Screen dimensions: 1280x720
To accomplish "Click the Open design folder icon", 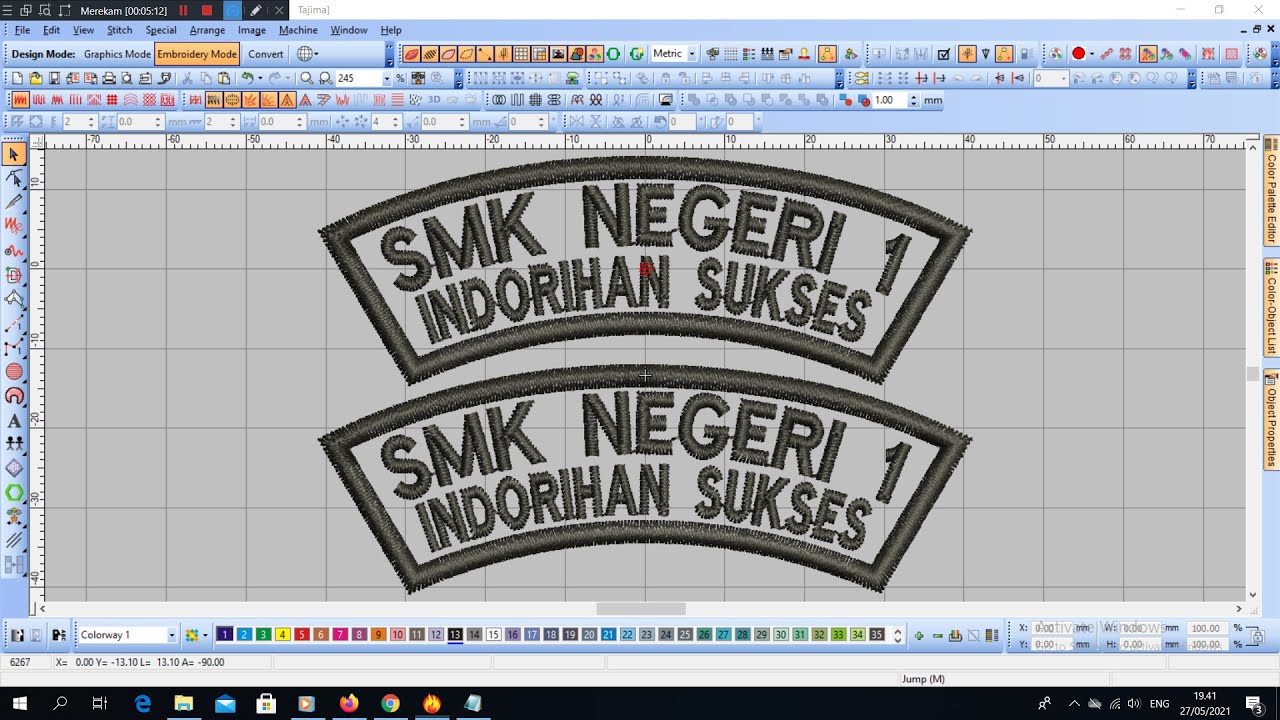I will click(x=35, y=78).
